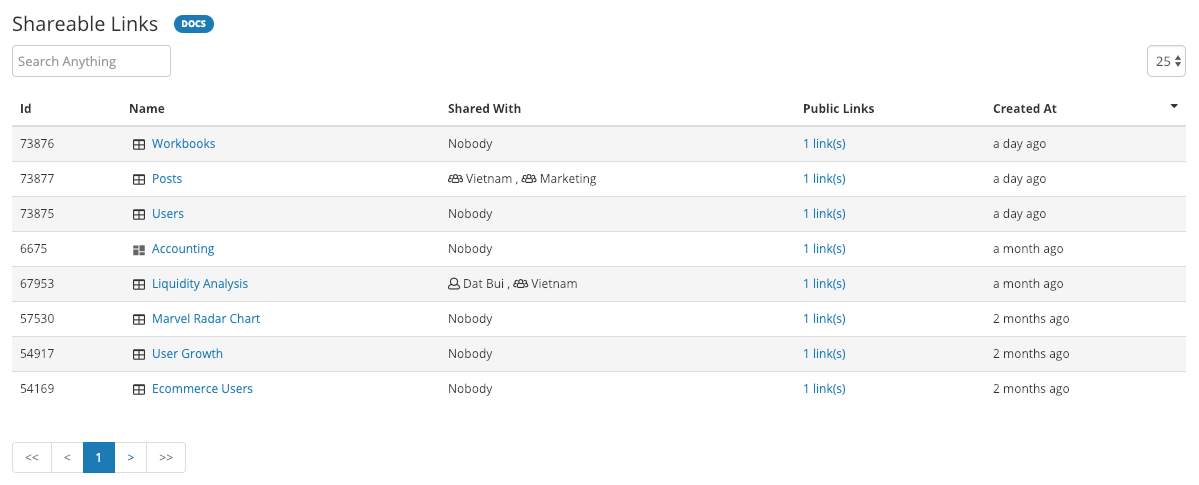Click the table icon beside Workbooks

[x=139, y=144]
